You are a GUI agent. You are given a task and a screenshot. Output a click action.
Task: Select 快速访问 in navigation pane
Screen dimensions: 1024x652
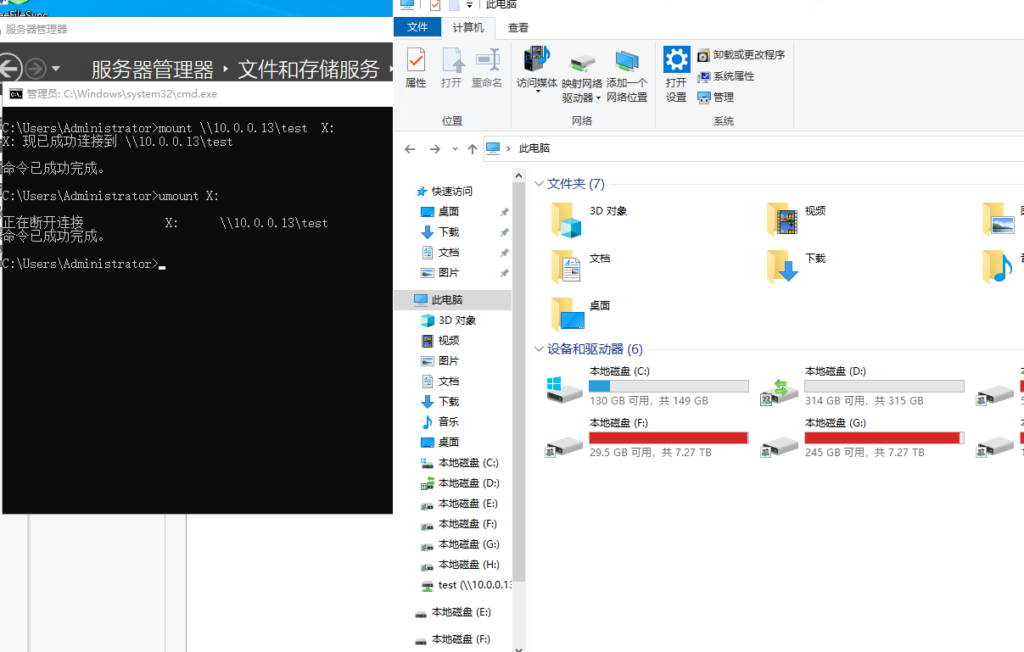tap(451, 191)
